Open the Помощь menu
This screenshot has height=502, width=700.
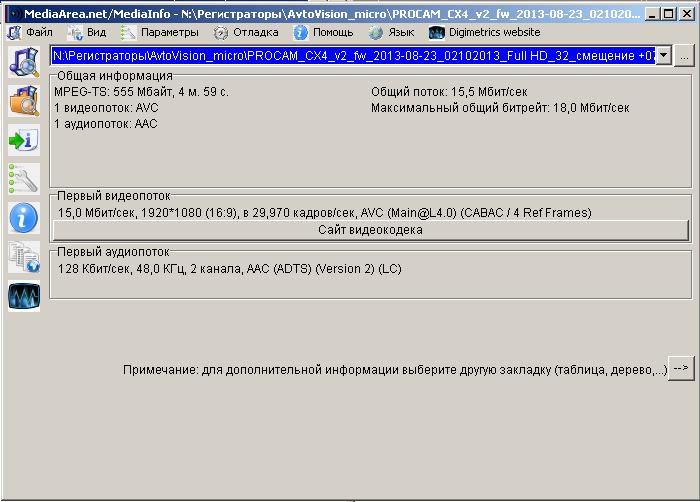coord(323,32)
